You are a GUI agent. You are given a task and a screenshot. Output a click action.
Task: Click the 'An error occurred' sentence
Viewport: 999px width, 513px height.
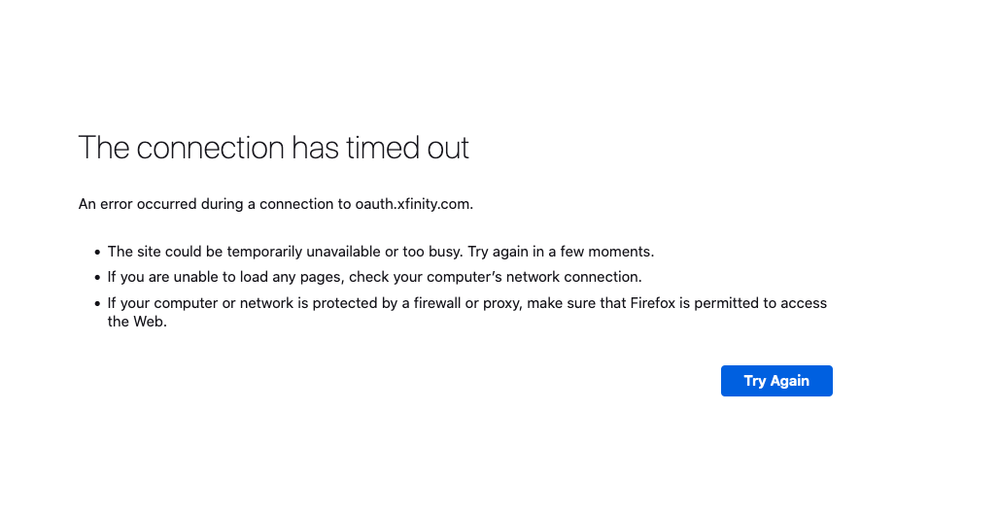276,204
